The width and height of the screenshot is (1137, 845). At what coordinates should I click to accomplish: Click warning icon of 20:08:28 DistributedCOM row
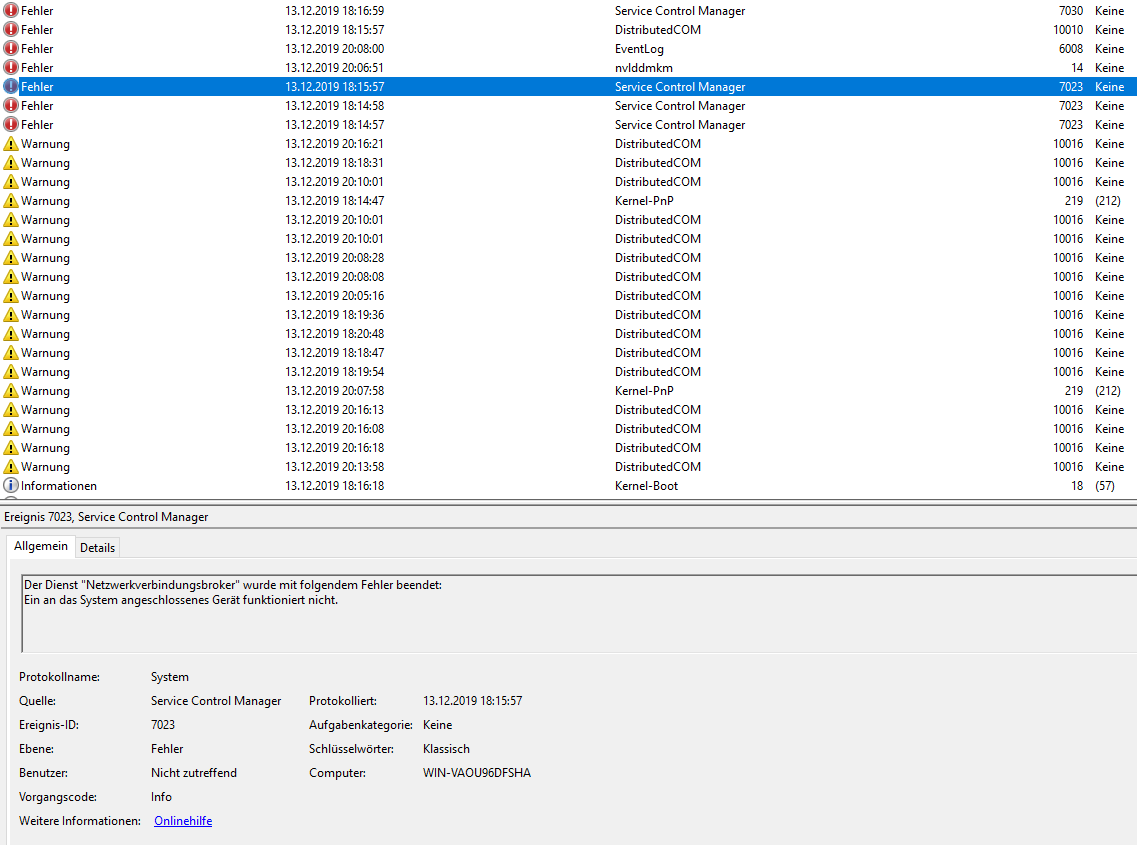11,257
